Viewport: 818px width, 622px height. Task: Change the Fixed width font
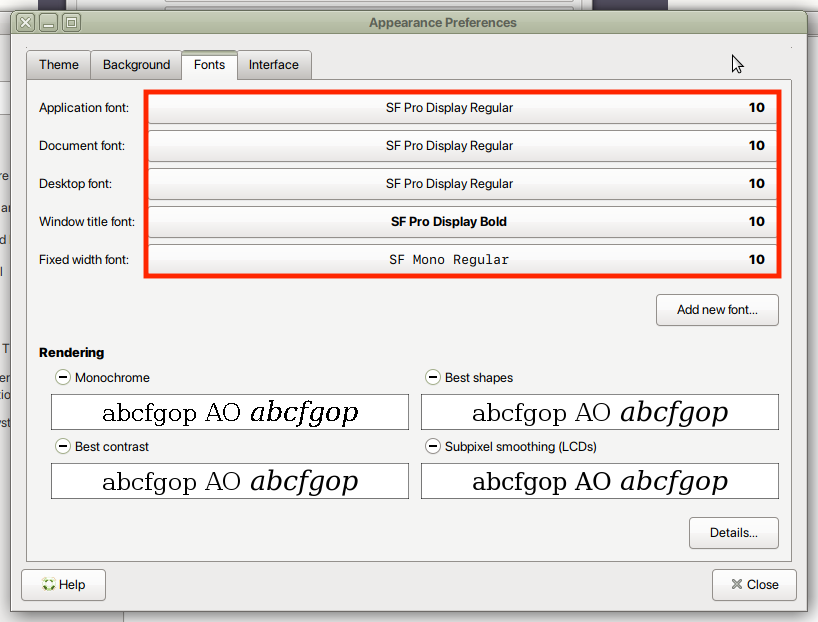[x=462, y=260]
